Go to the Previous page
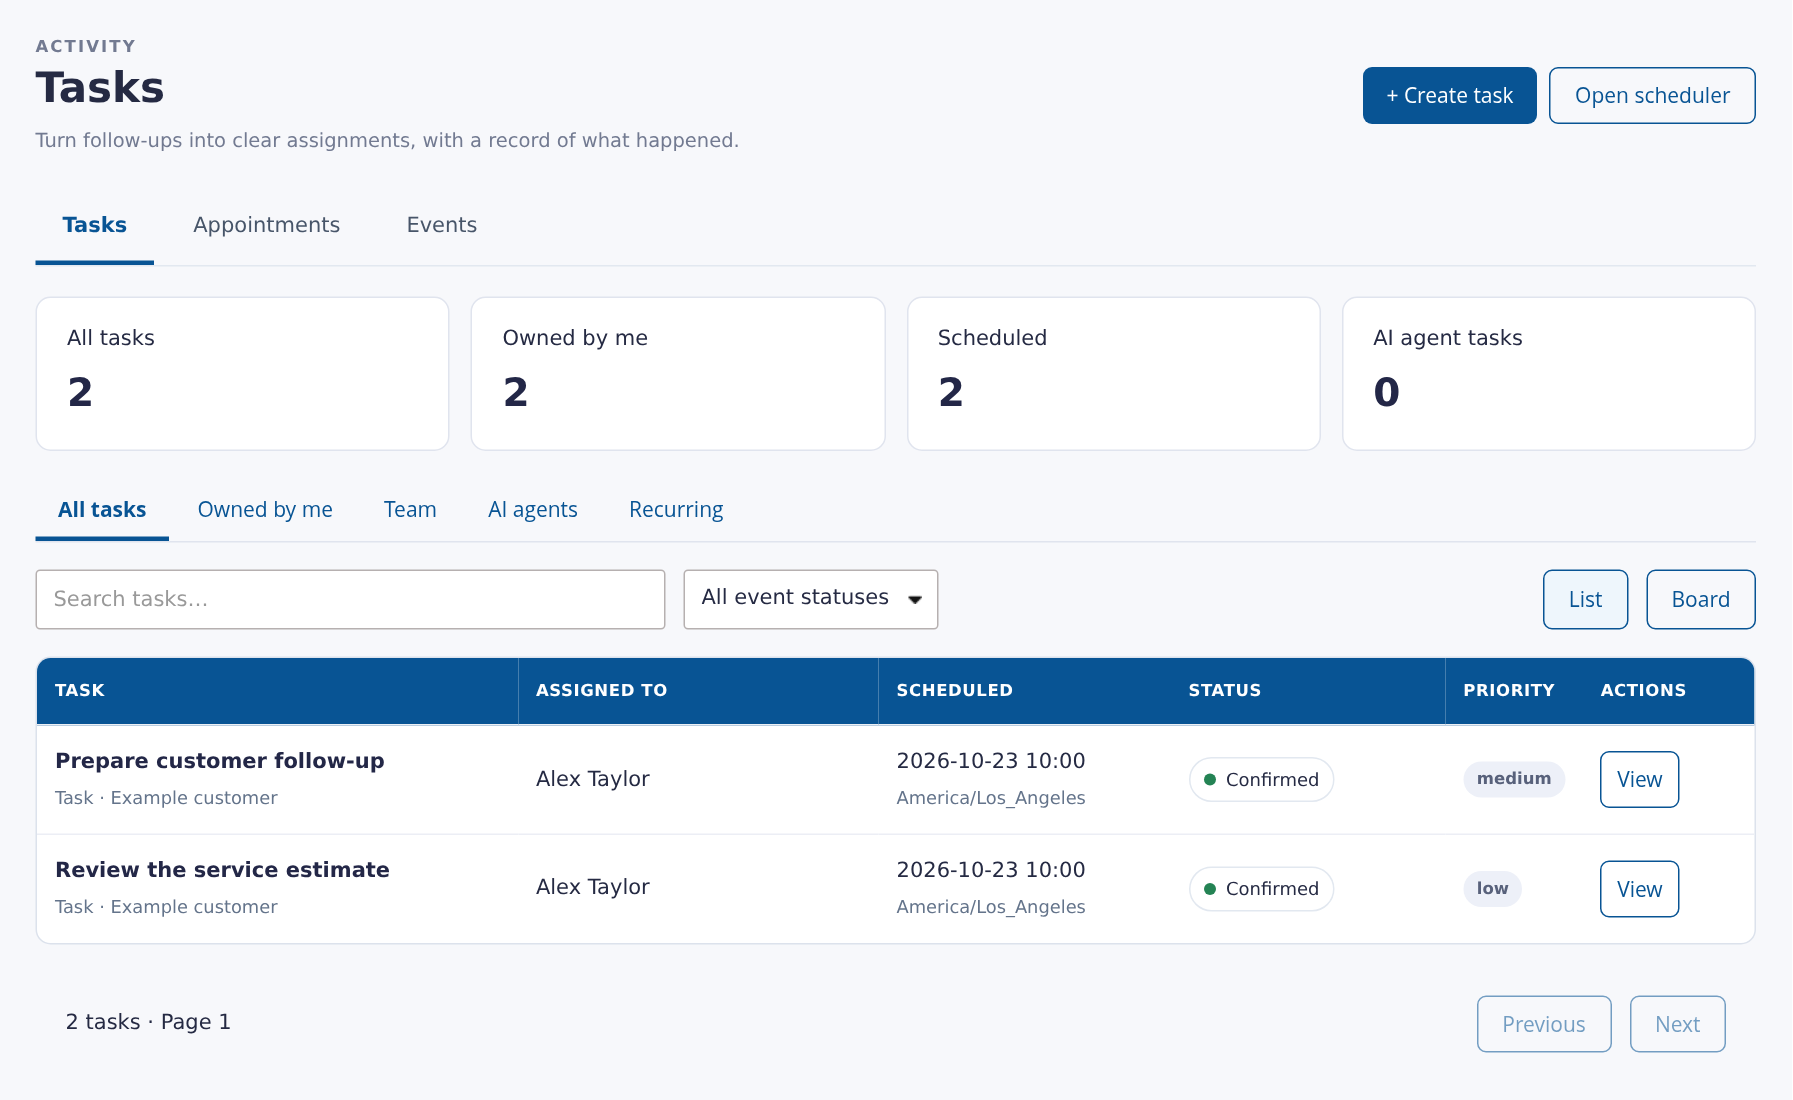The width and height of the screenshot is (1793, 1100). point(1544,1024)
